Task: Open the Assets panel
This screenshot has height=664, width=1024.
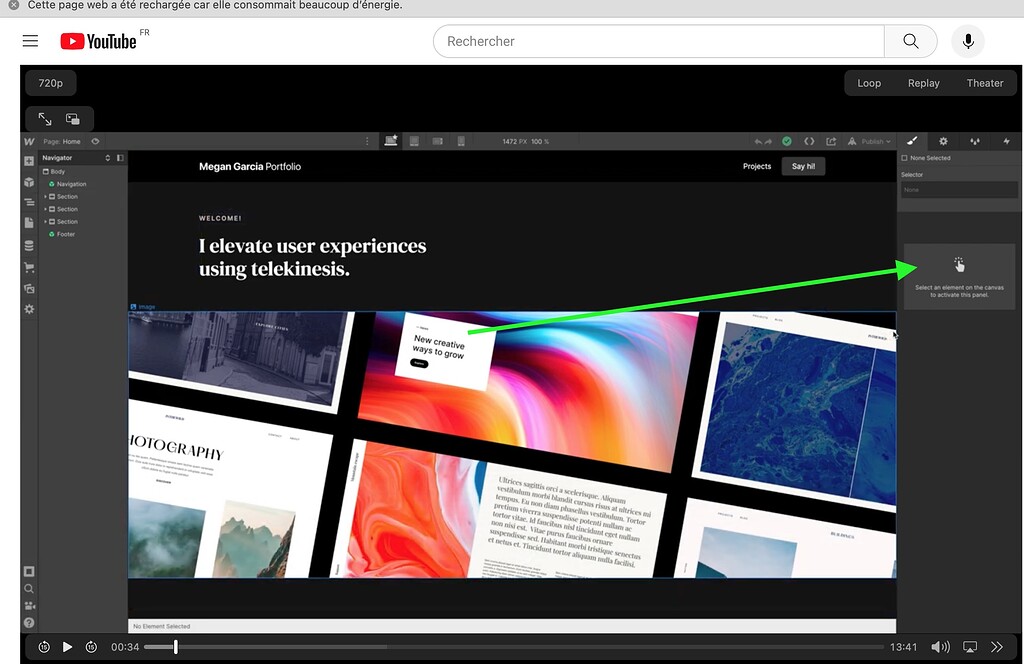Action: point(29,288)
